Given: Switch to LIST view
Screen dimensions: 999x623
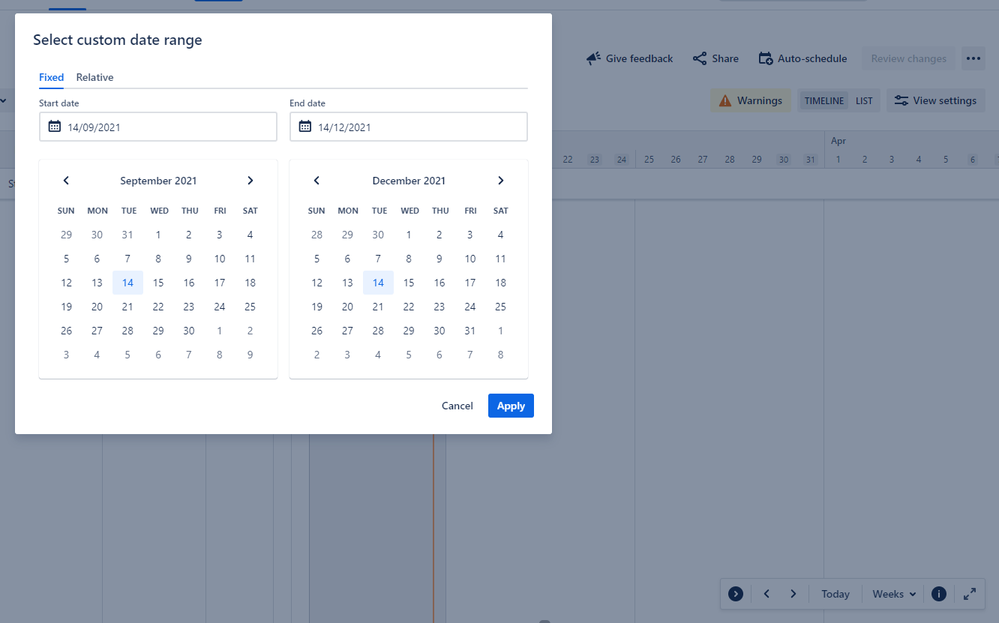Looking at the screenshot, I should pos(864,101).
